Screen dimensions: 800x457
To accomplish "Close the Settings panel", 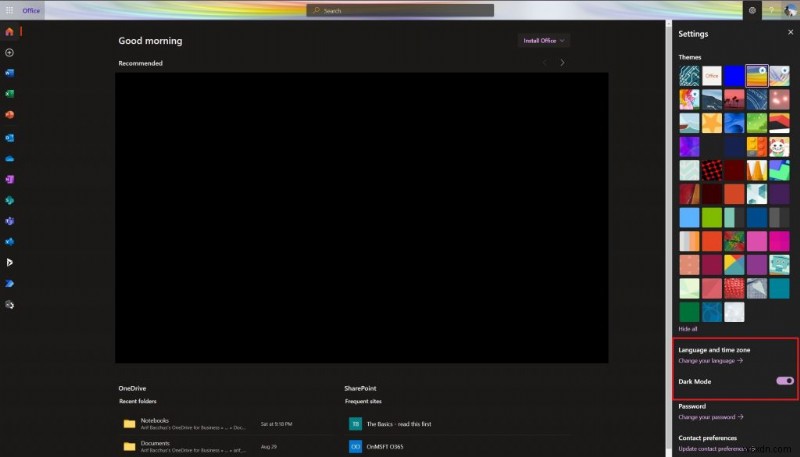I will click(790, 33).
